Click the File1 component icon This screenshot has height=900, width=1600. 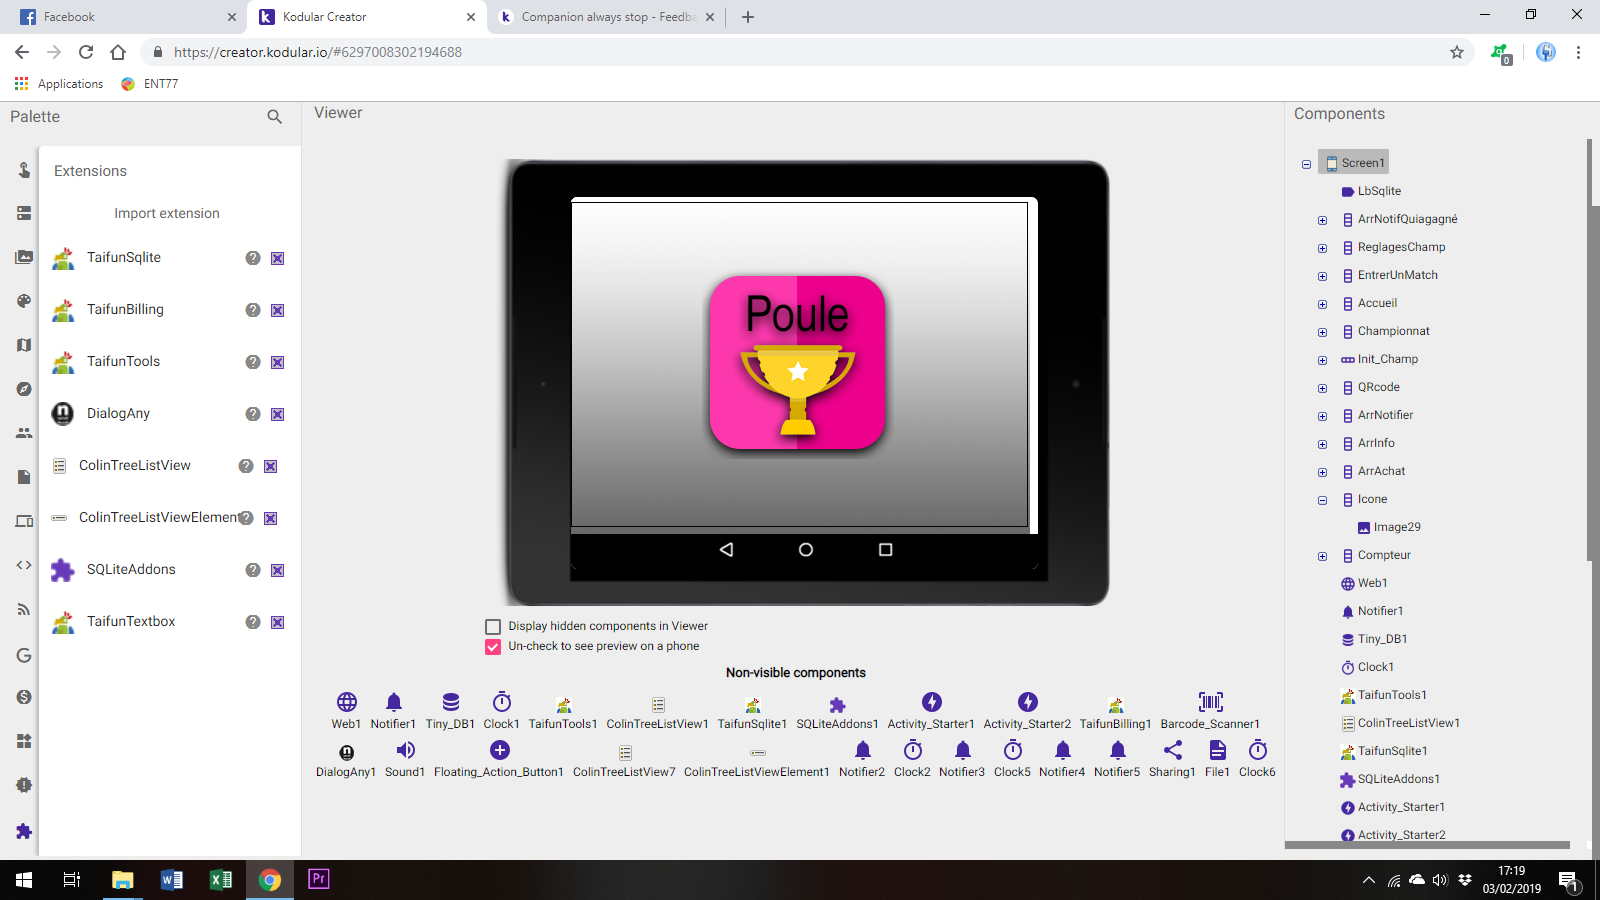[1217, 750]
